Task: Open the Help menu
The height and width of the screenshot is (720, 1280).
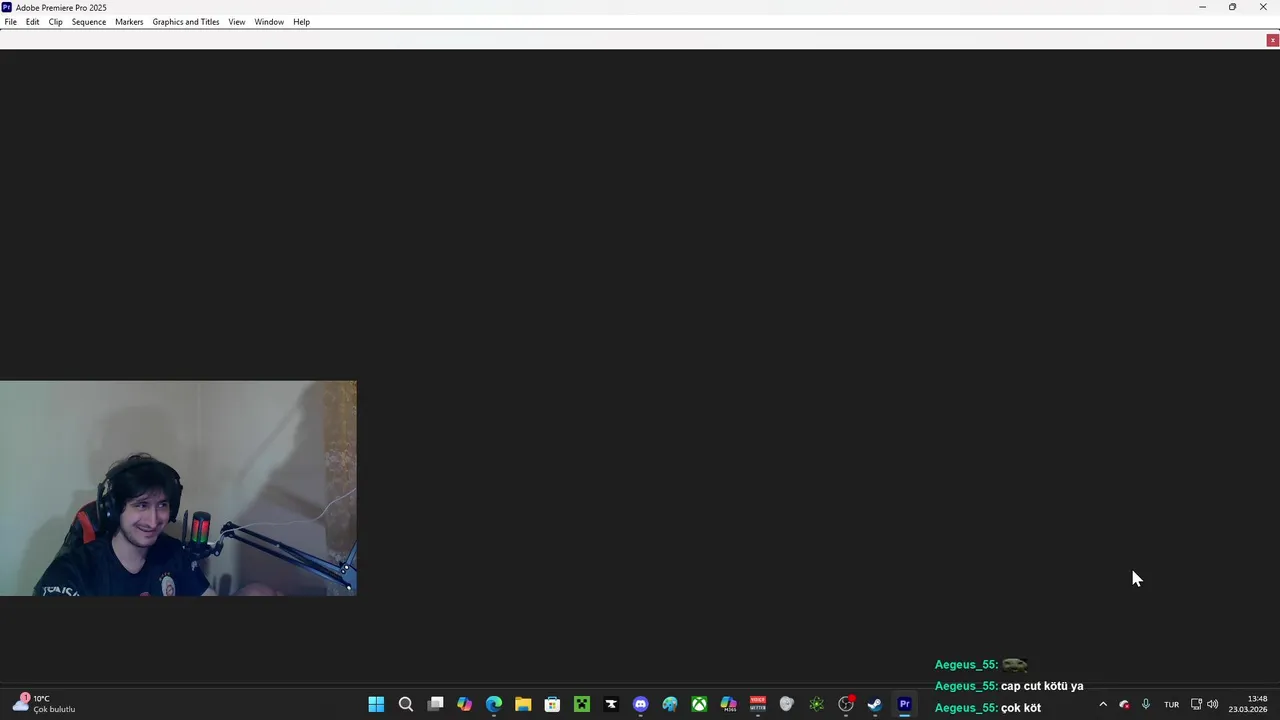Action: [x=301, y=22]
